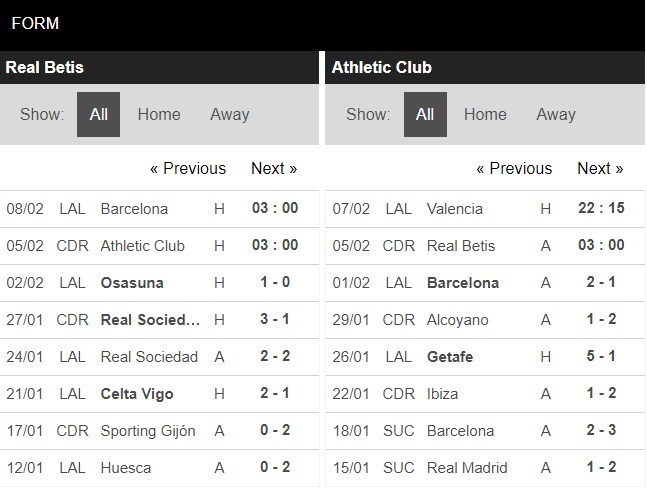Load next Real Betis matches

tap(274, 168)
